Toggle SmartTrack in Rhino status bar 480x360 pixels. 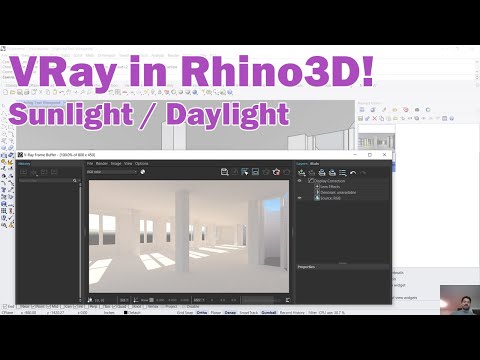pyautogui.click(x=249, y=313)
